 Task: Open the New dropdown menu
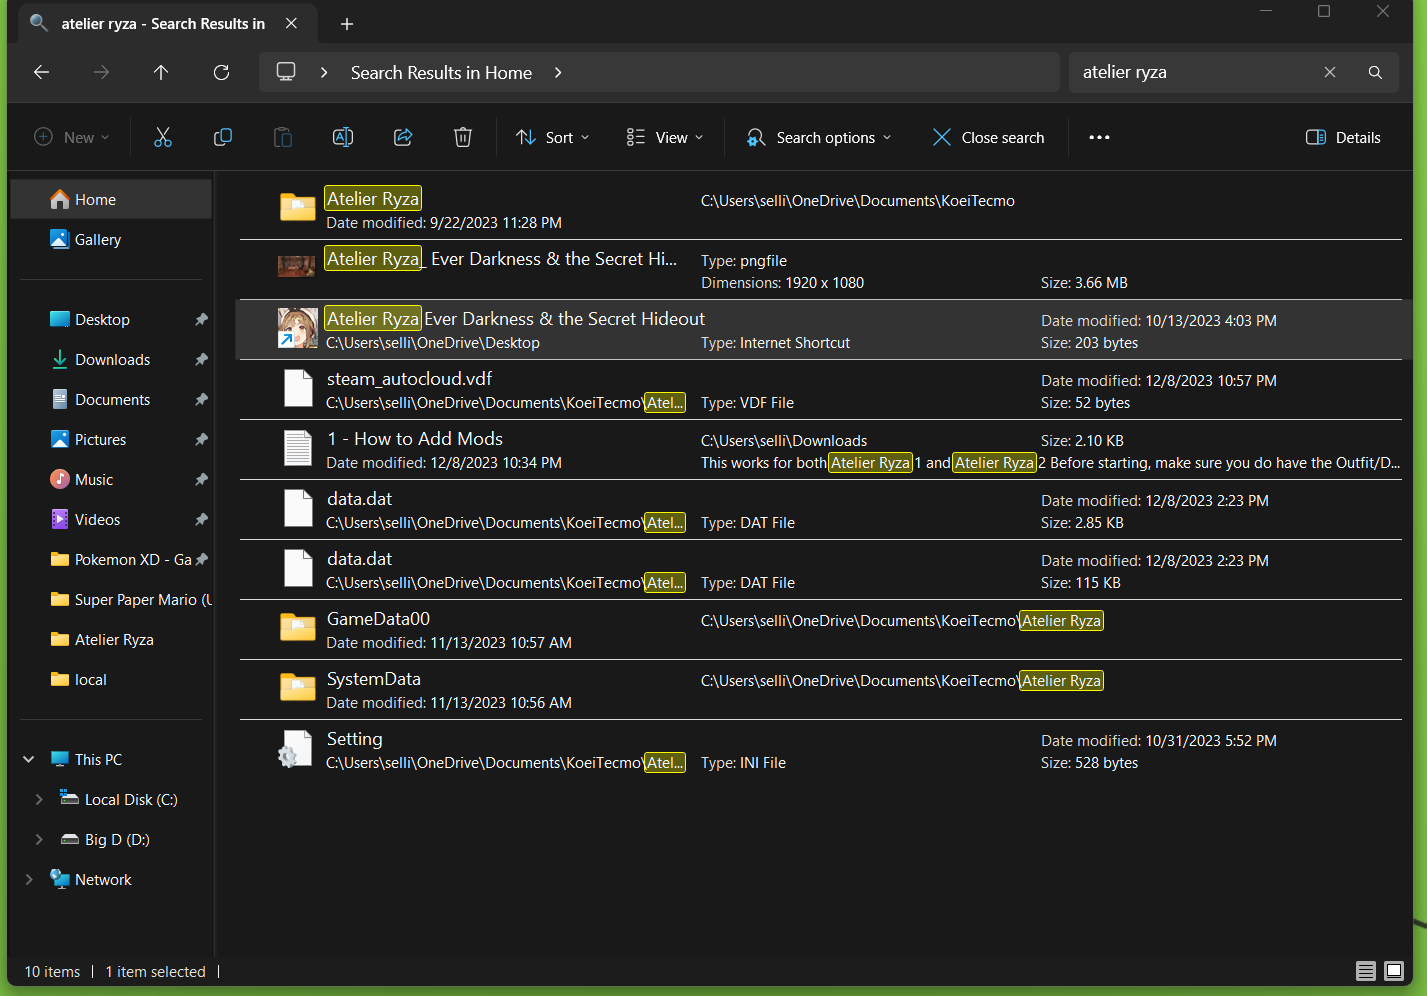click(x=71, y=137)
